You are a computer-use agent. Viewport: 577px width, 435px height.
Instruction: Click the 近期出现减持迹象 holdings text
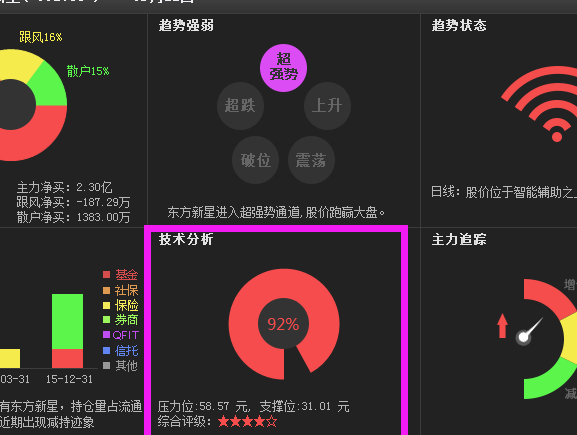47,422
